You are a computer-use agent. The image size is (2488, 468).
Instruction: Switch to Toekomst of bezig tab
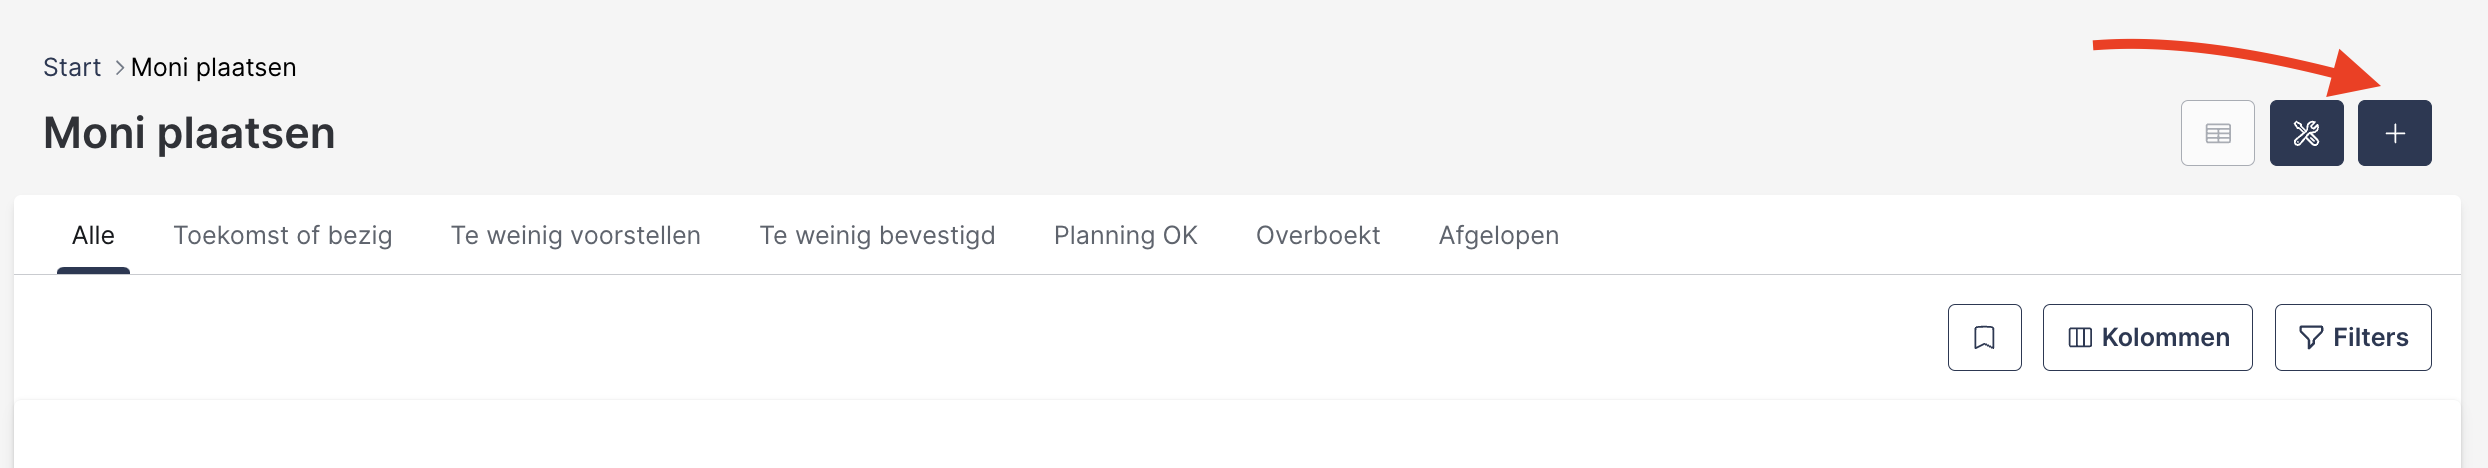(x=283, y=235)
